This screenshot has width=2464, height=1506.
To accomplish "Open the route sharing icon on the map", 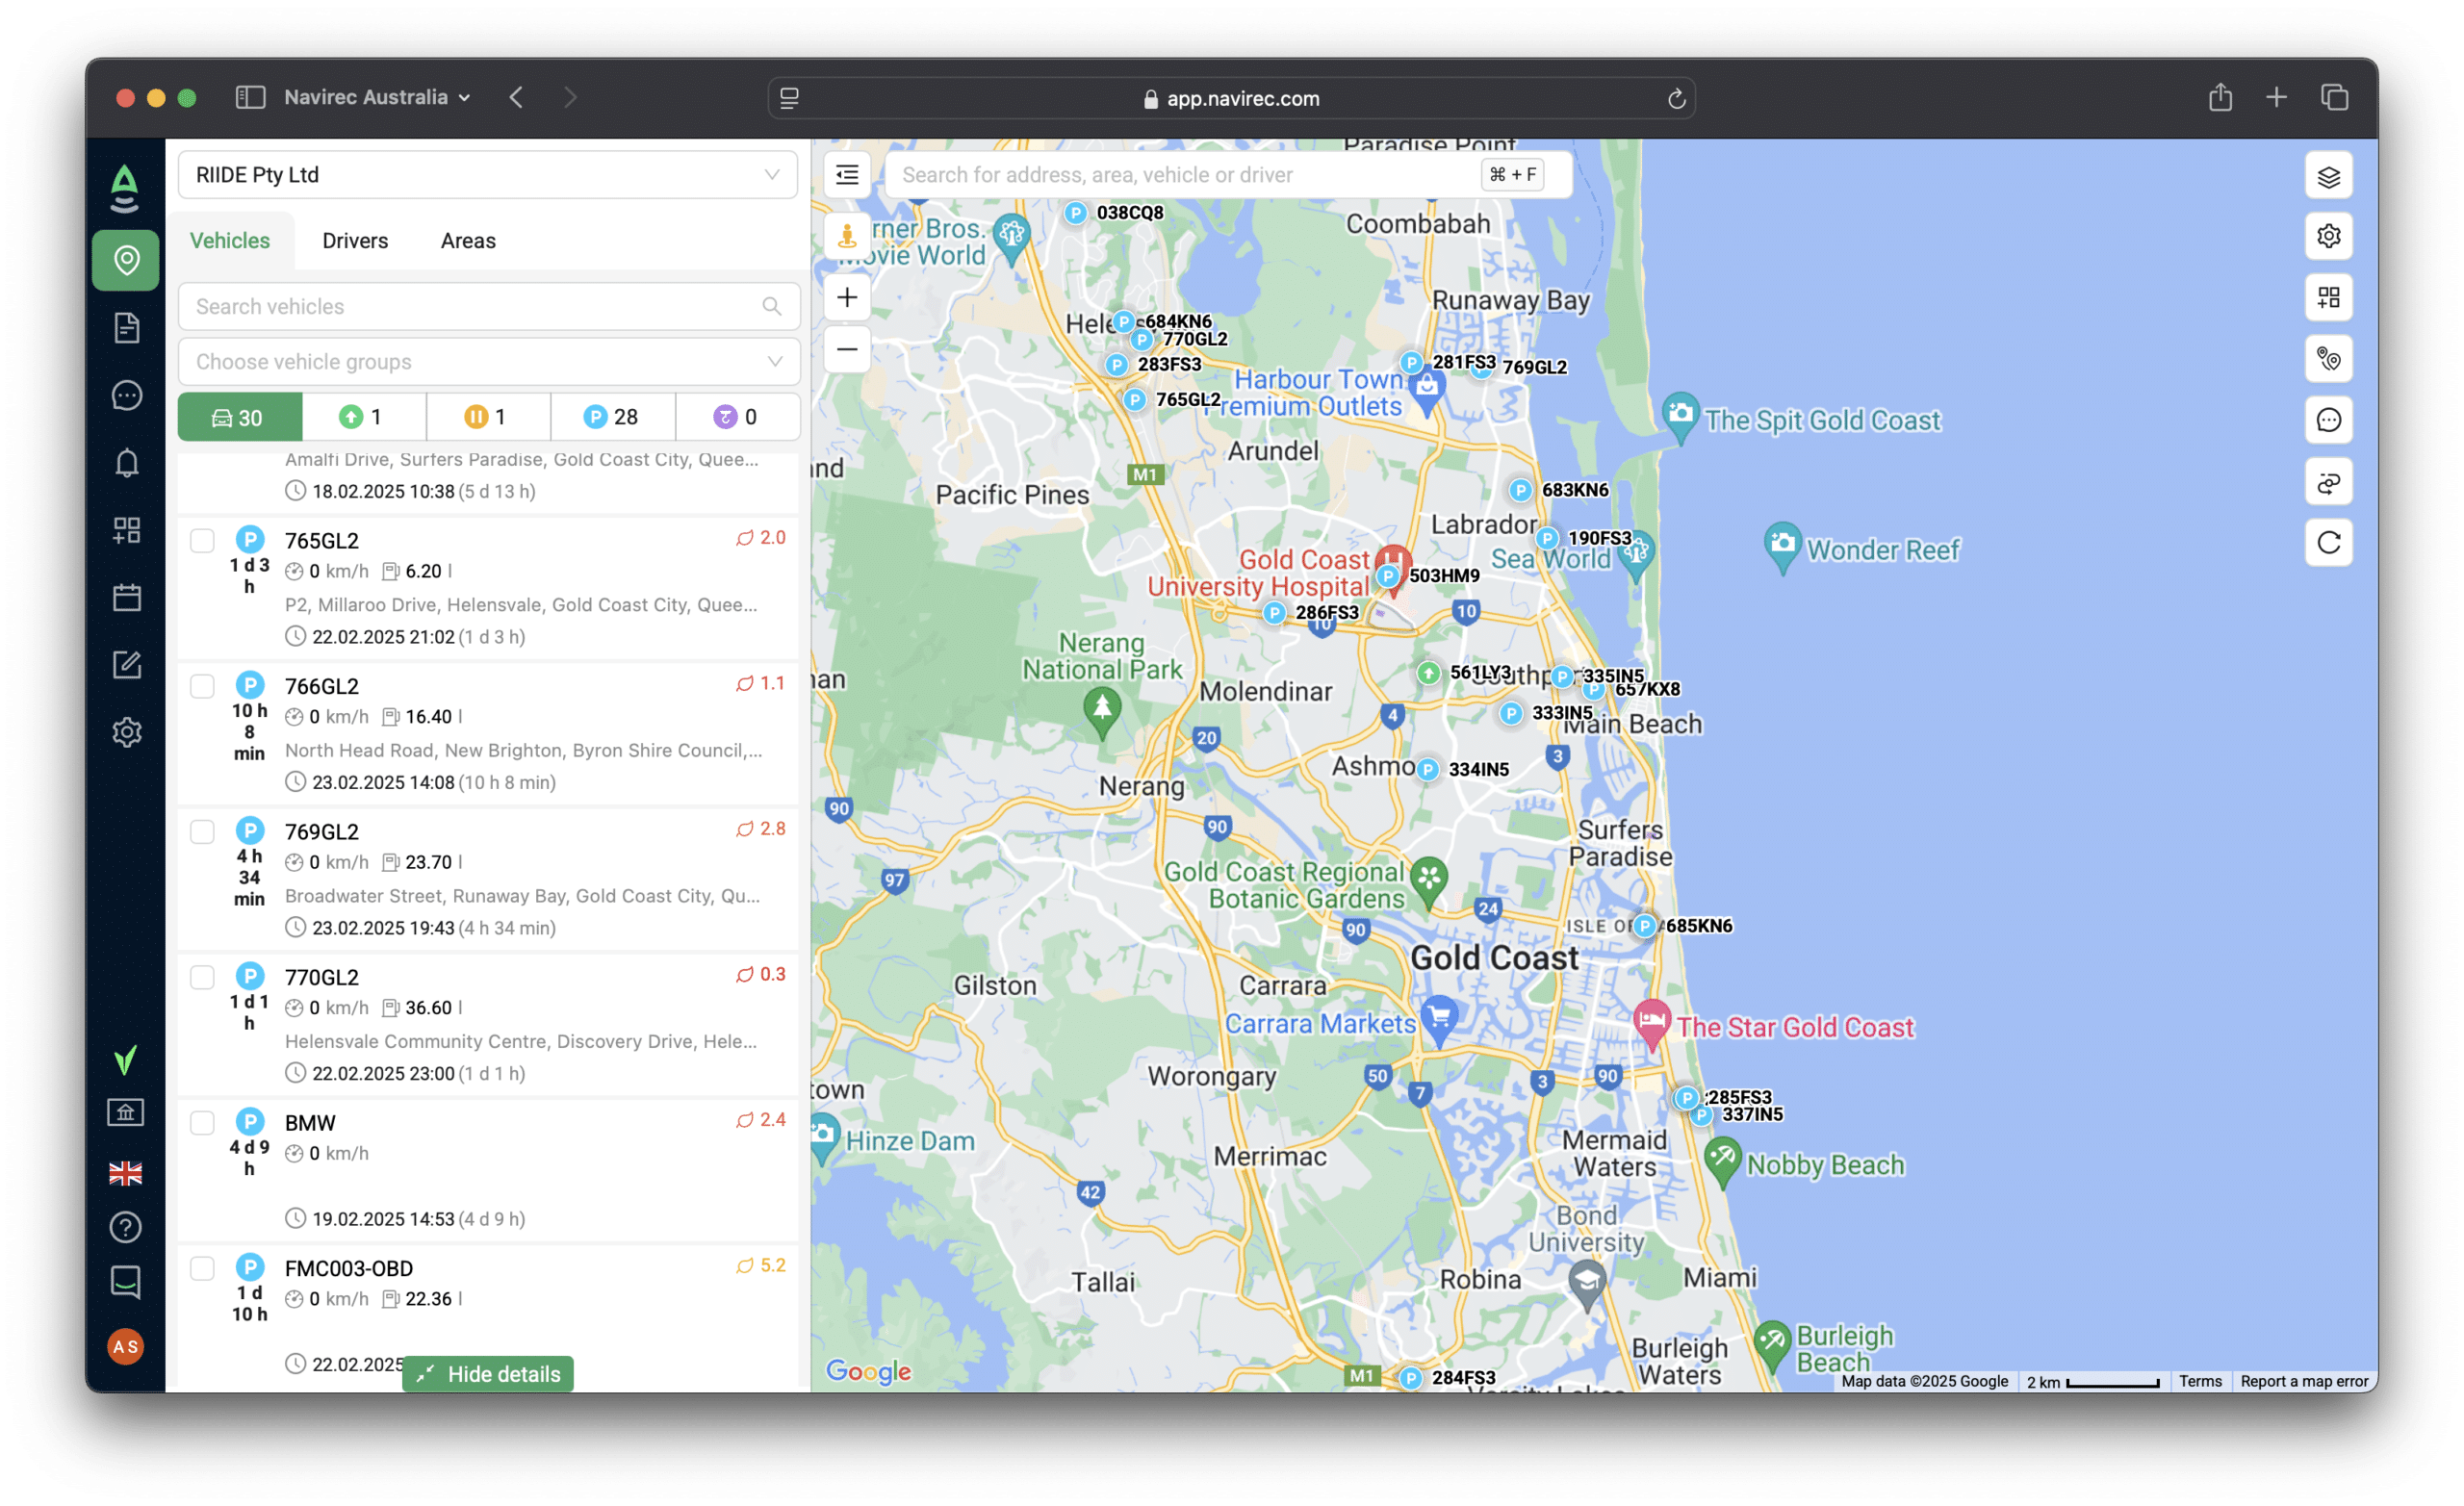I will (2329, 481).
